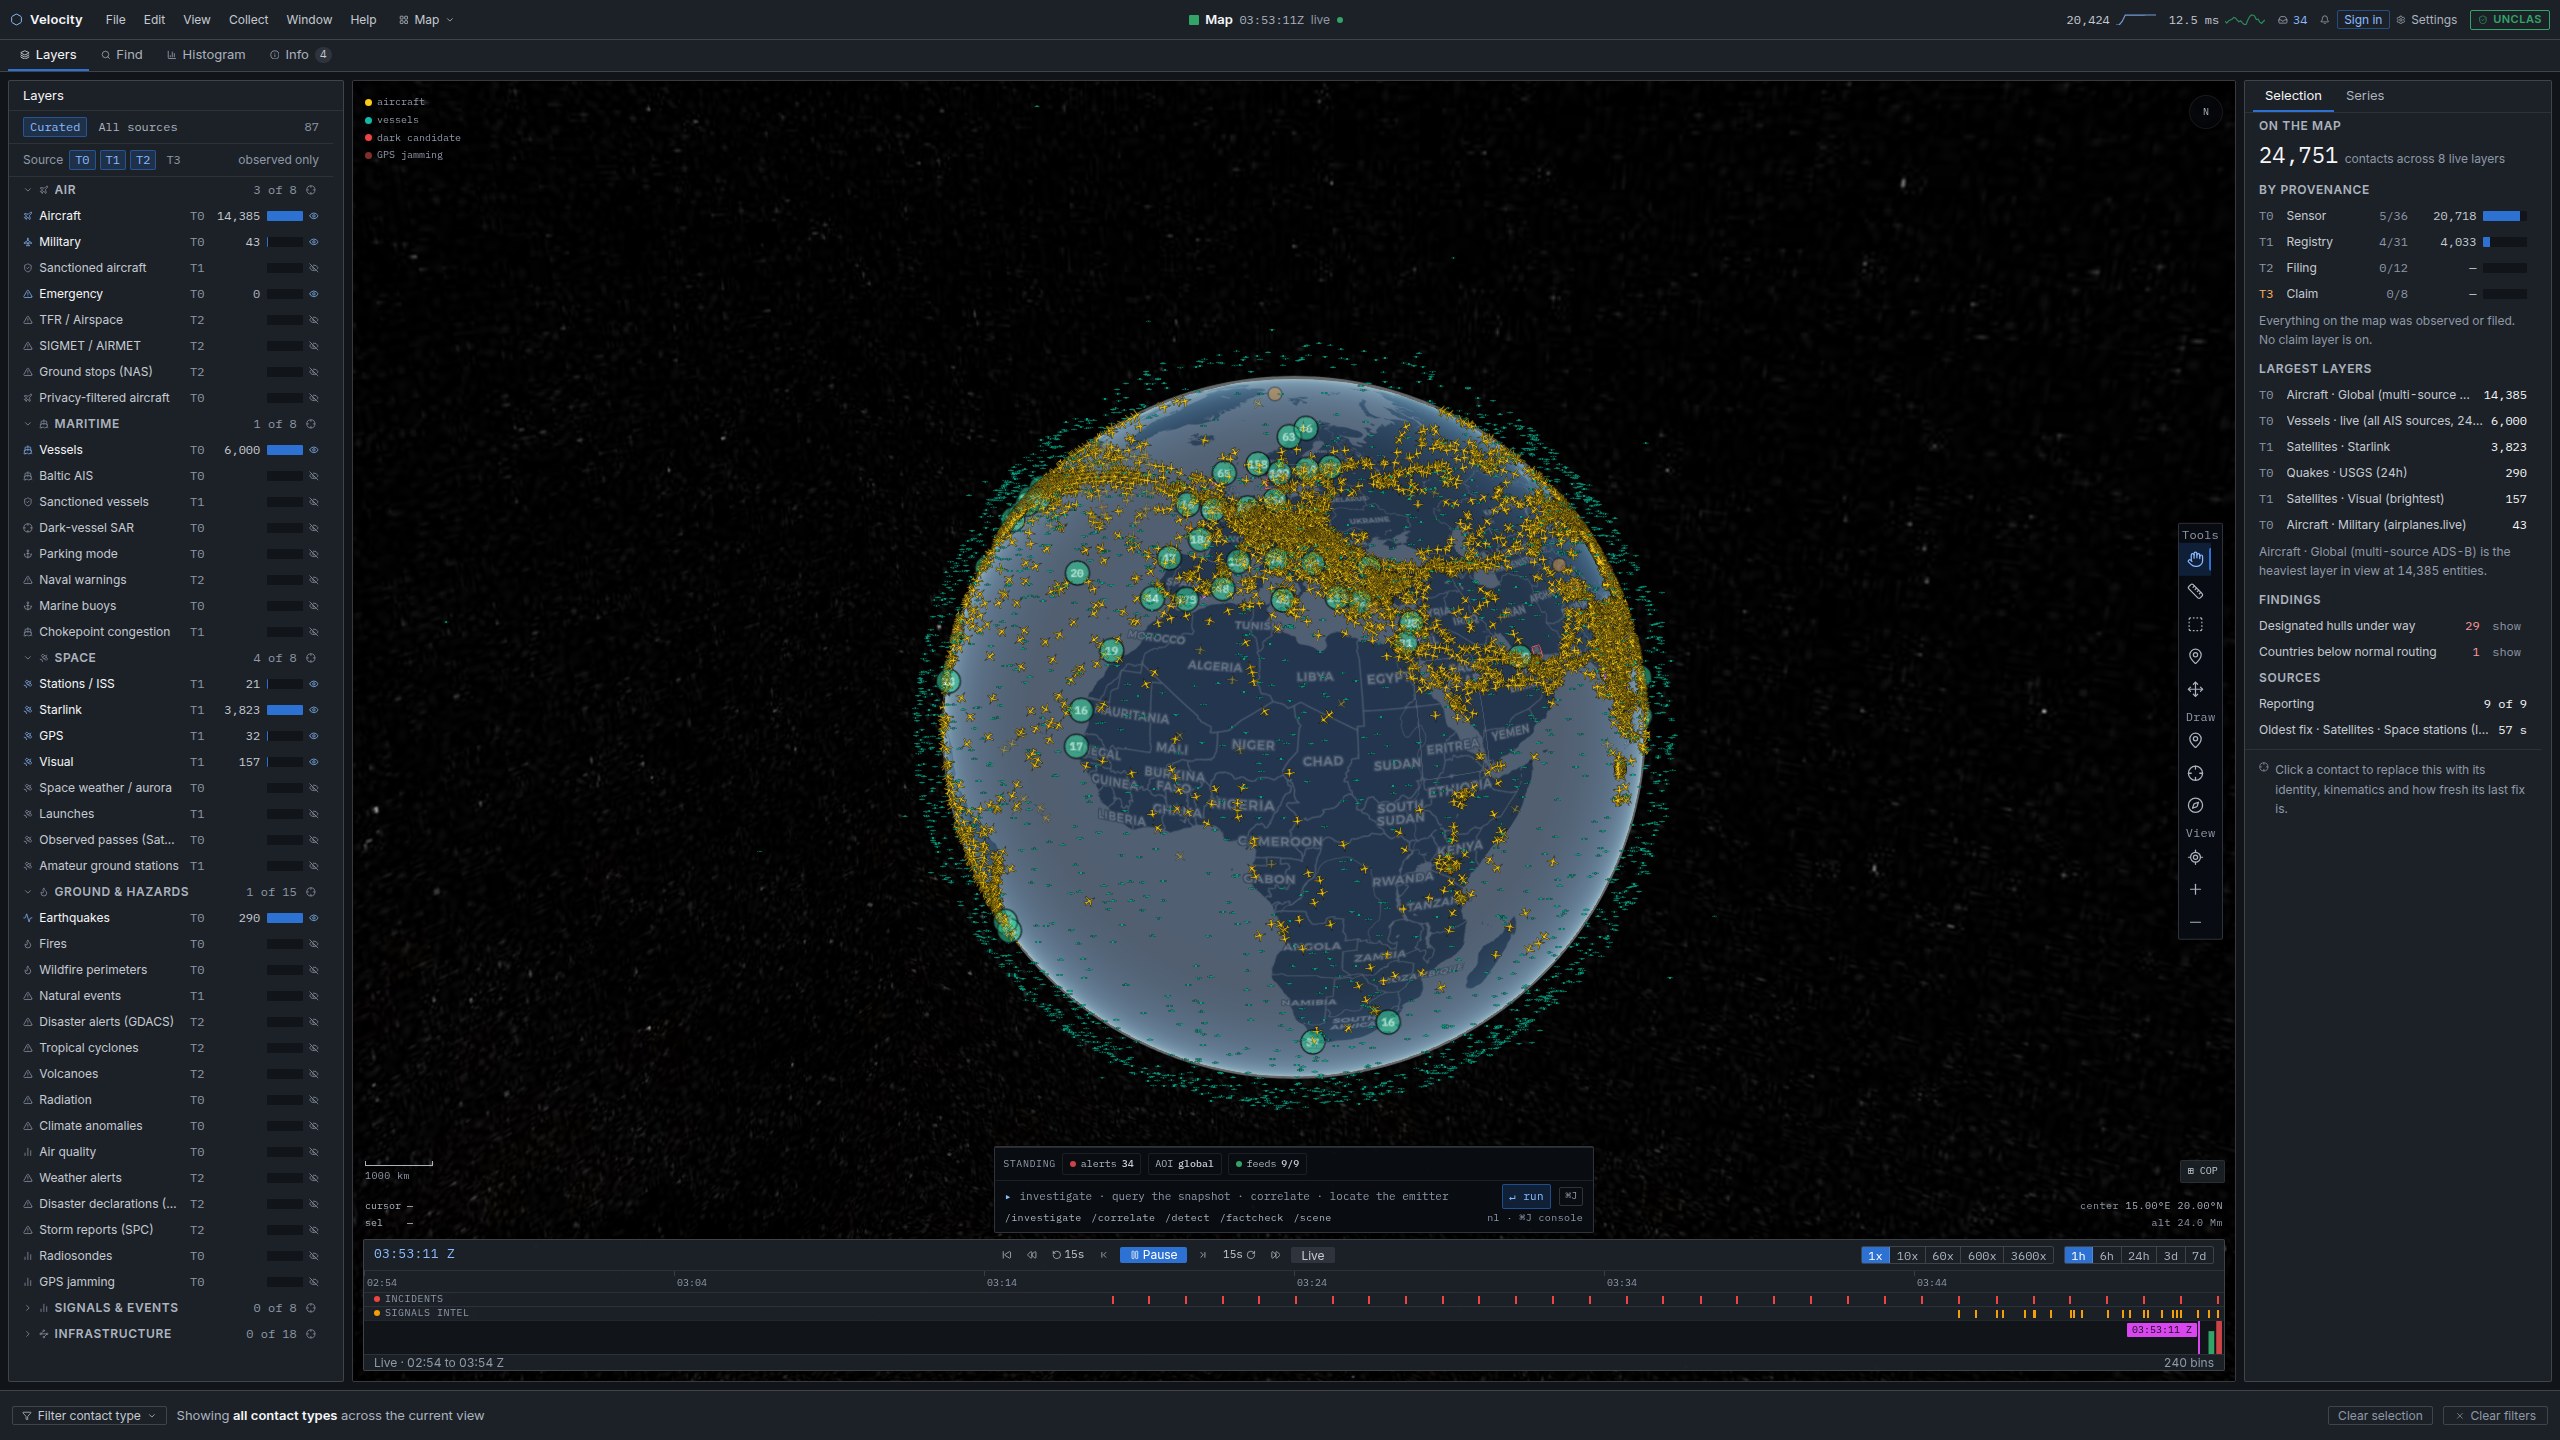Open the console shortcut icon beside run
Screen dimensions: 2560x1440
(x=1571, y=1196)
